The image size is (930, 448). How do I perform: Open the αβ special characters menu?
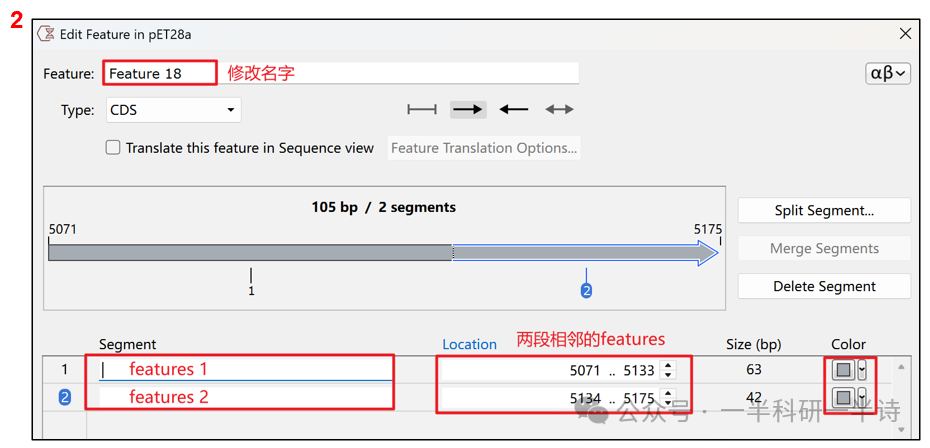[x=887, y=74]
